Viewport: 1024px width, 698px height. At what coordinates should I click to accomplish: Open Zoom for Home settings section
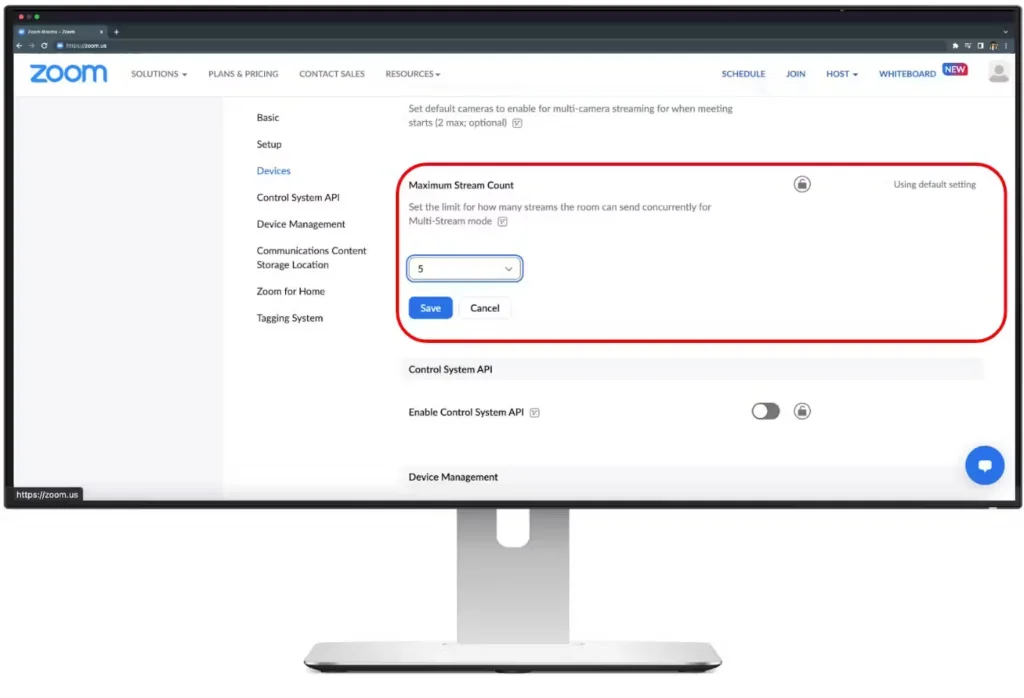[290, 291]
